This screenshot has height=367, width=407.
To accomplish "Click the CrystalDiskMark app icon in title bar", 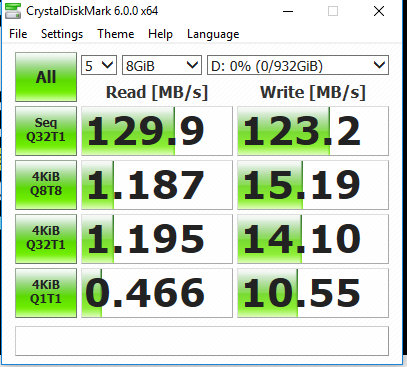I will pyautogui.click(x=13, y=11).
